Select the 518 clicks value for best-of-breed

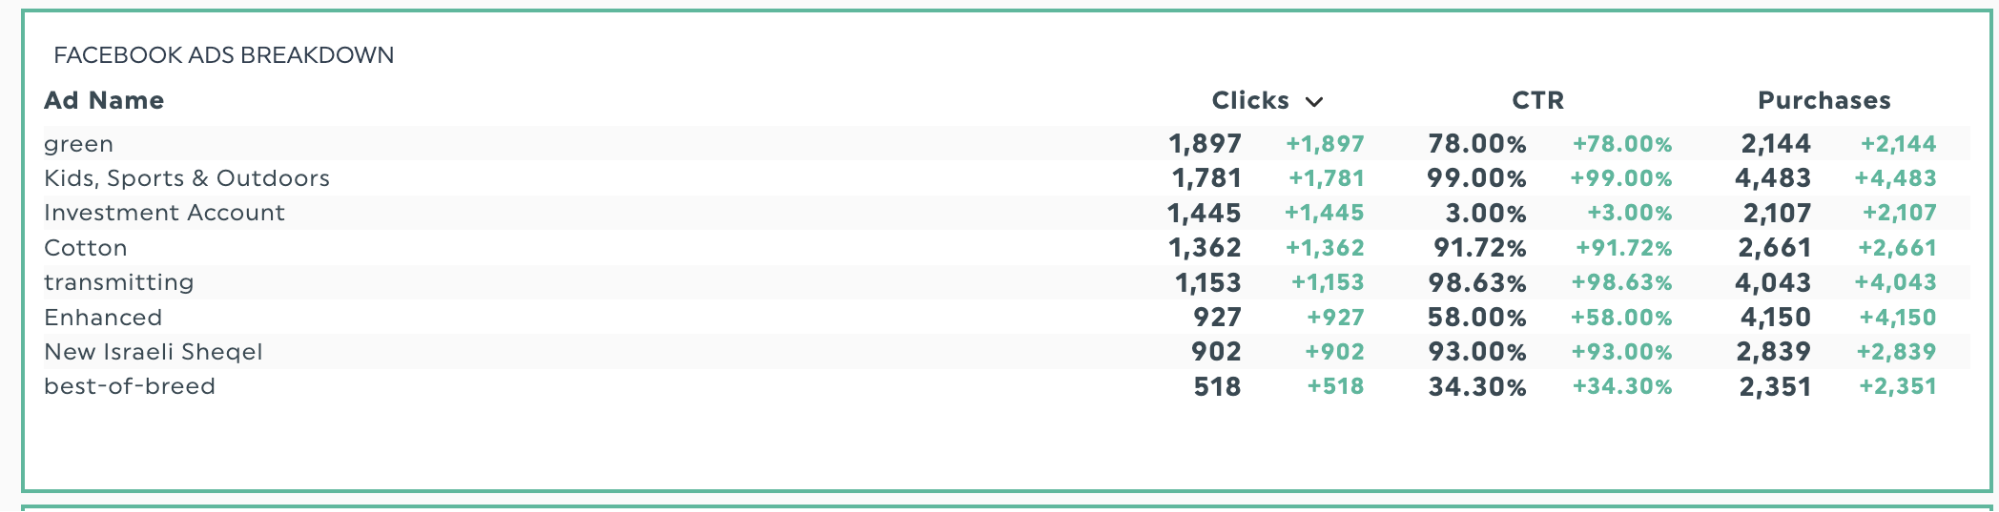pos(1217,387)
